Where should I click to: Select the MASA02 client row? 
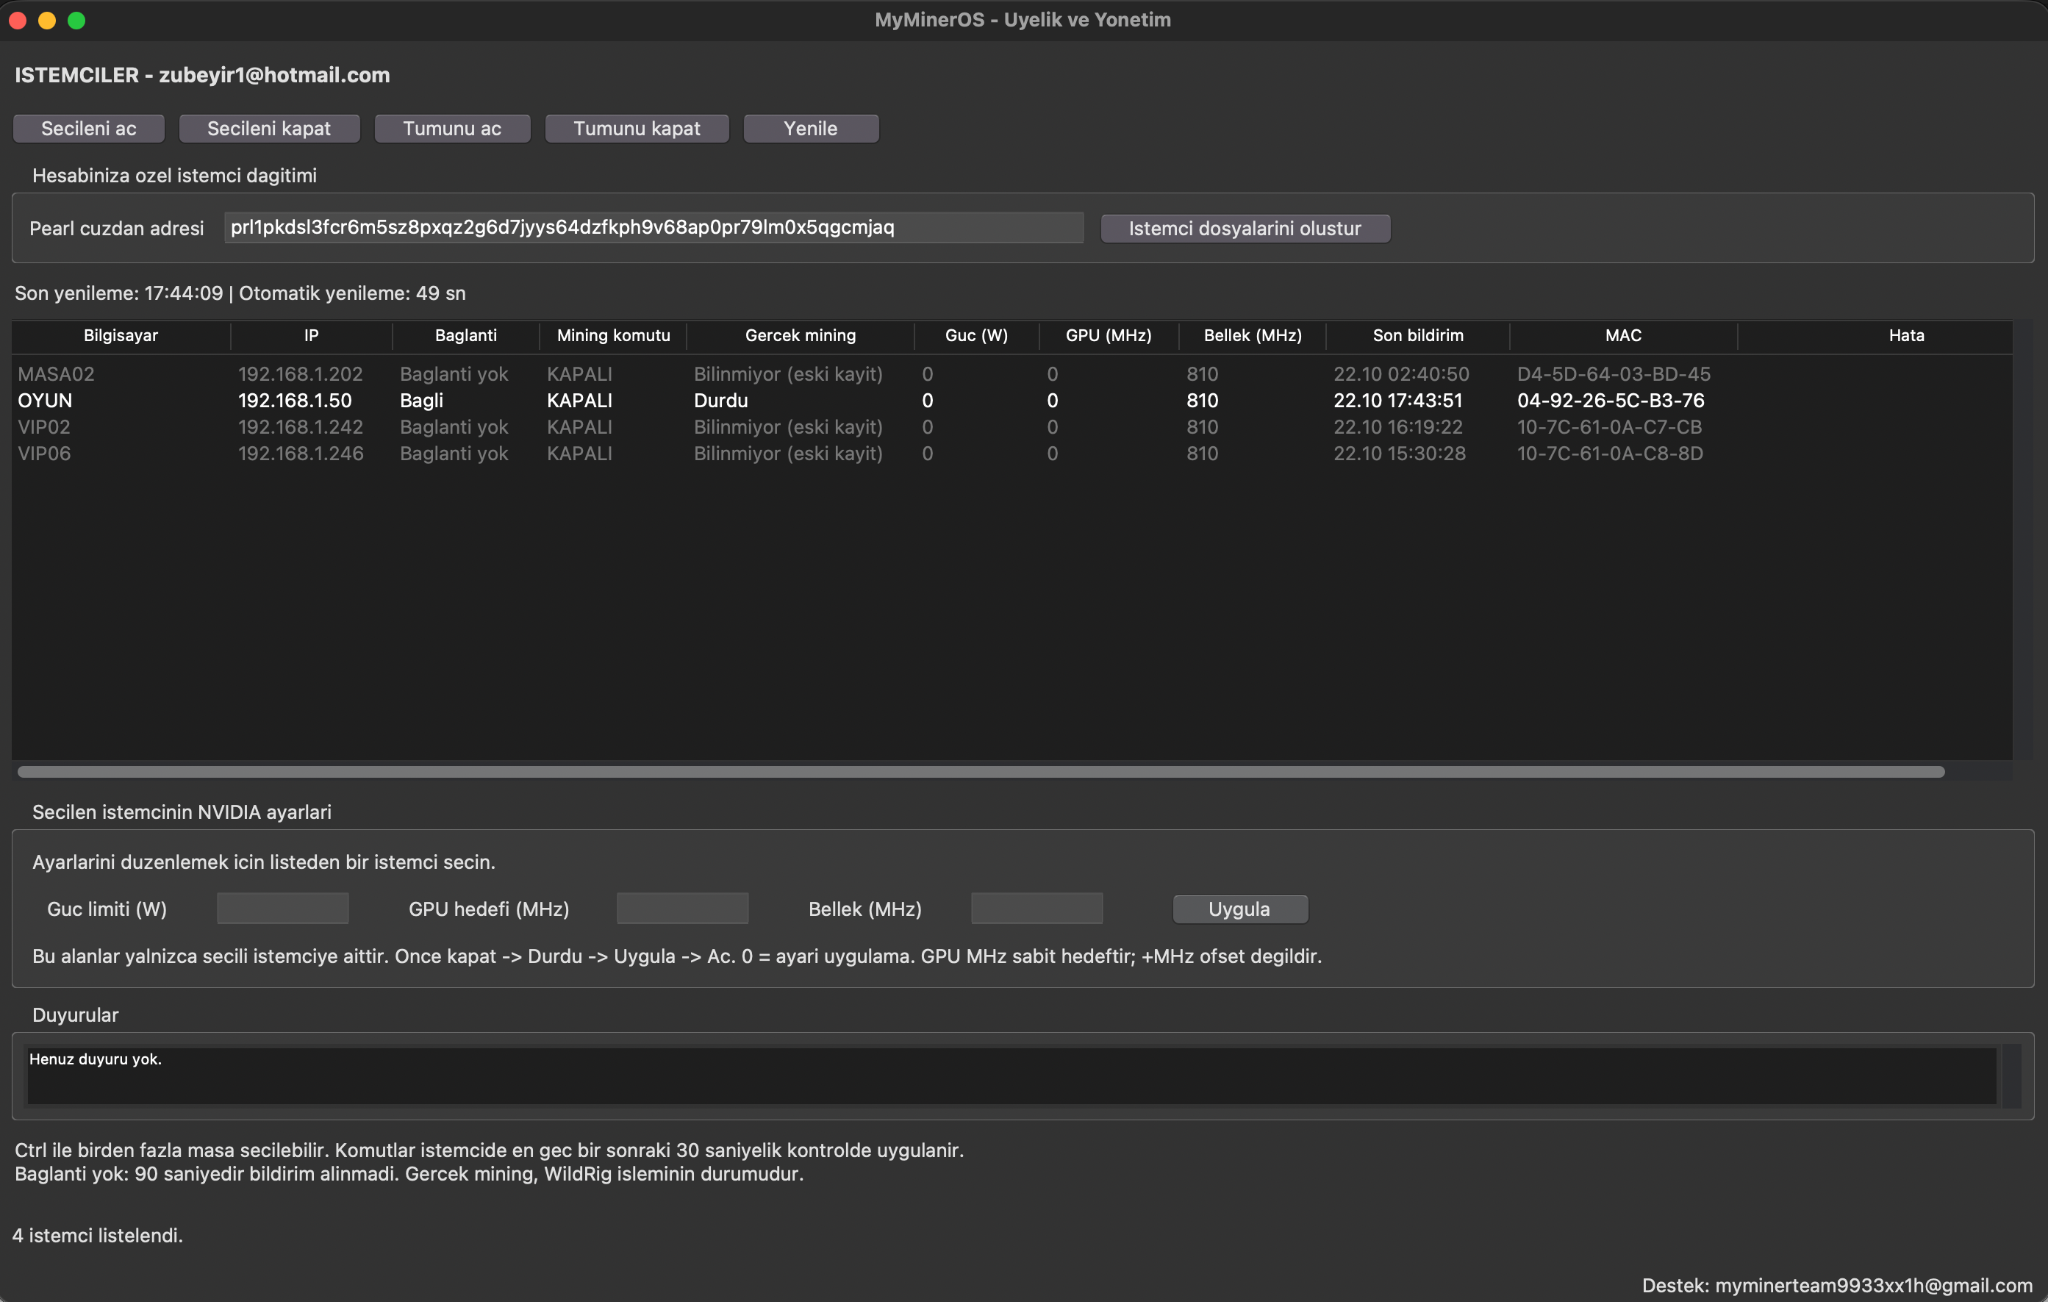click(1012, 374)
